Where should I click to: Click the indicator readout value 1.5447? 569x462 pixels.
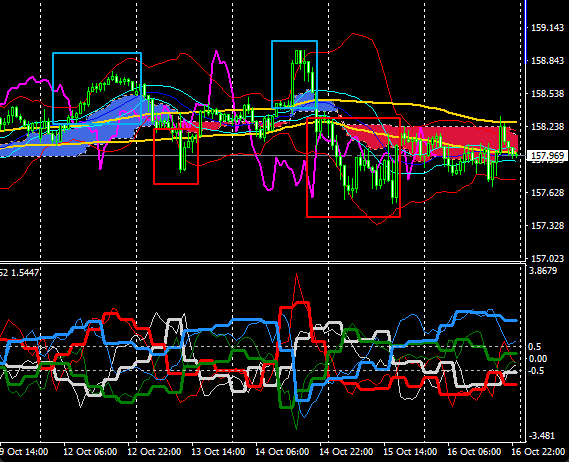coord(25,273)
